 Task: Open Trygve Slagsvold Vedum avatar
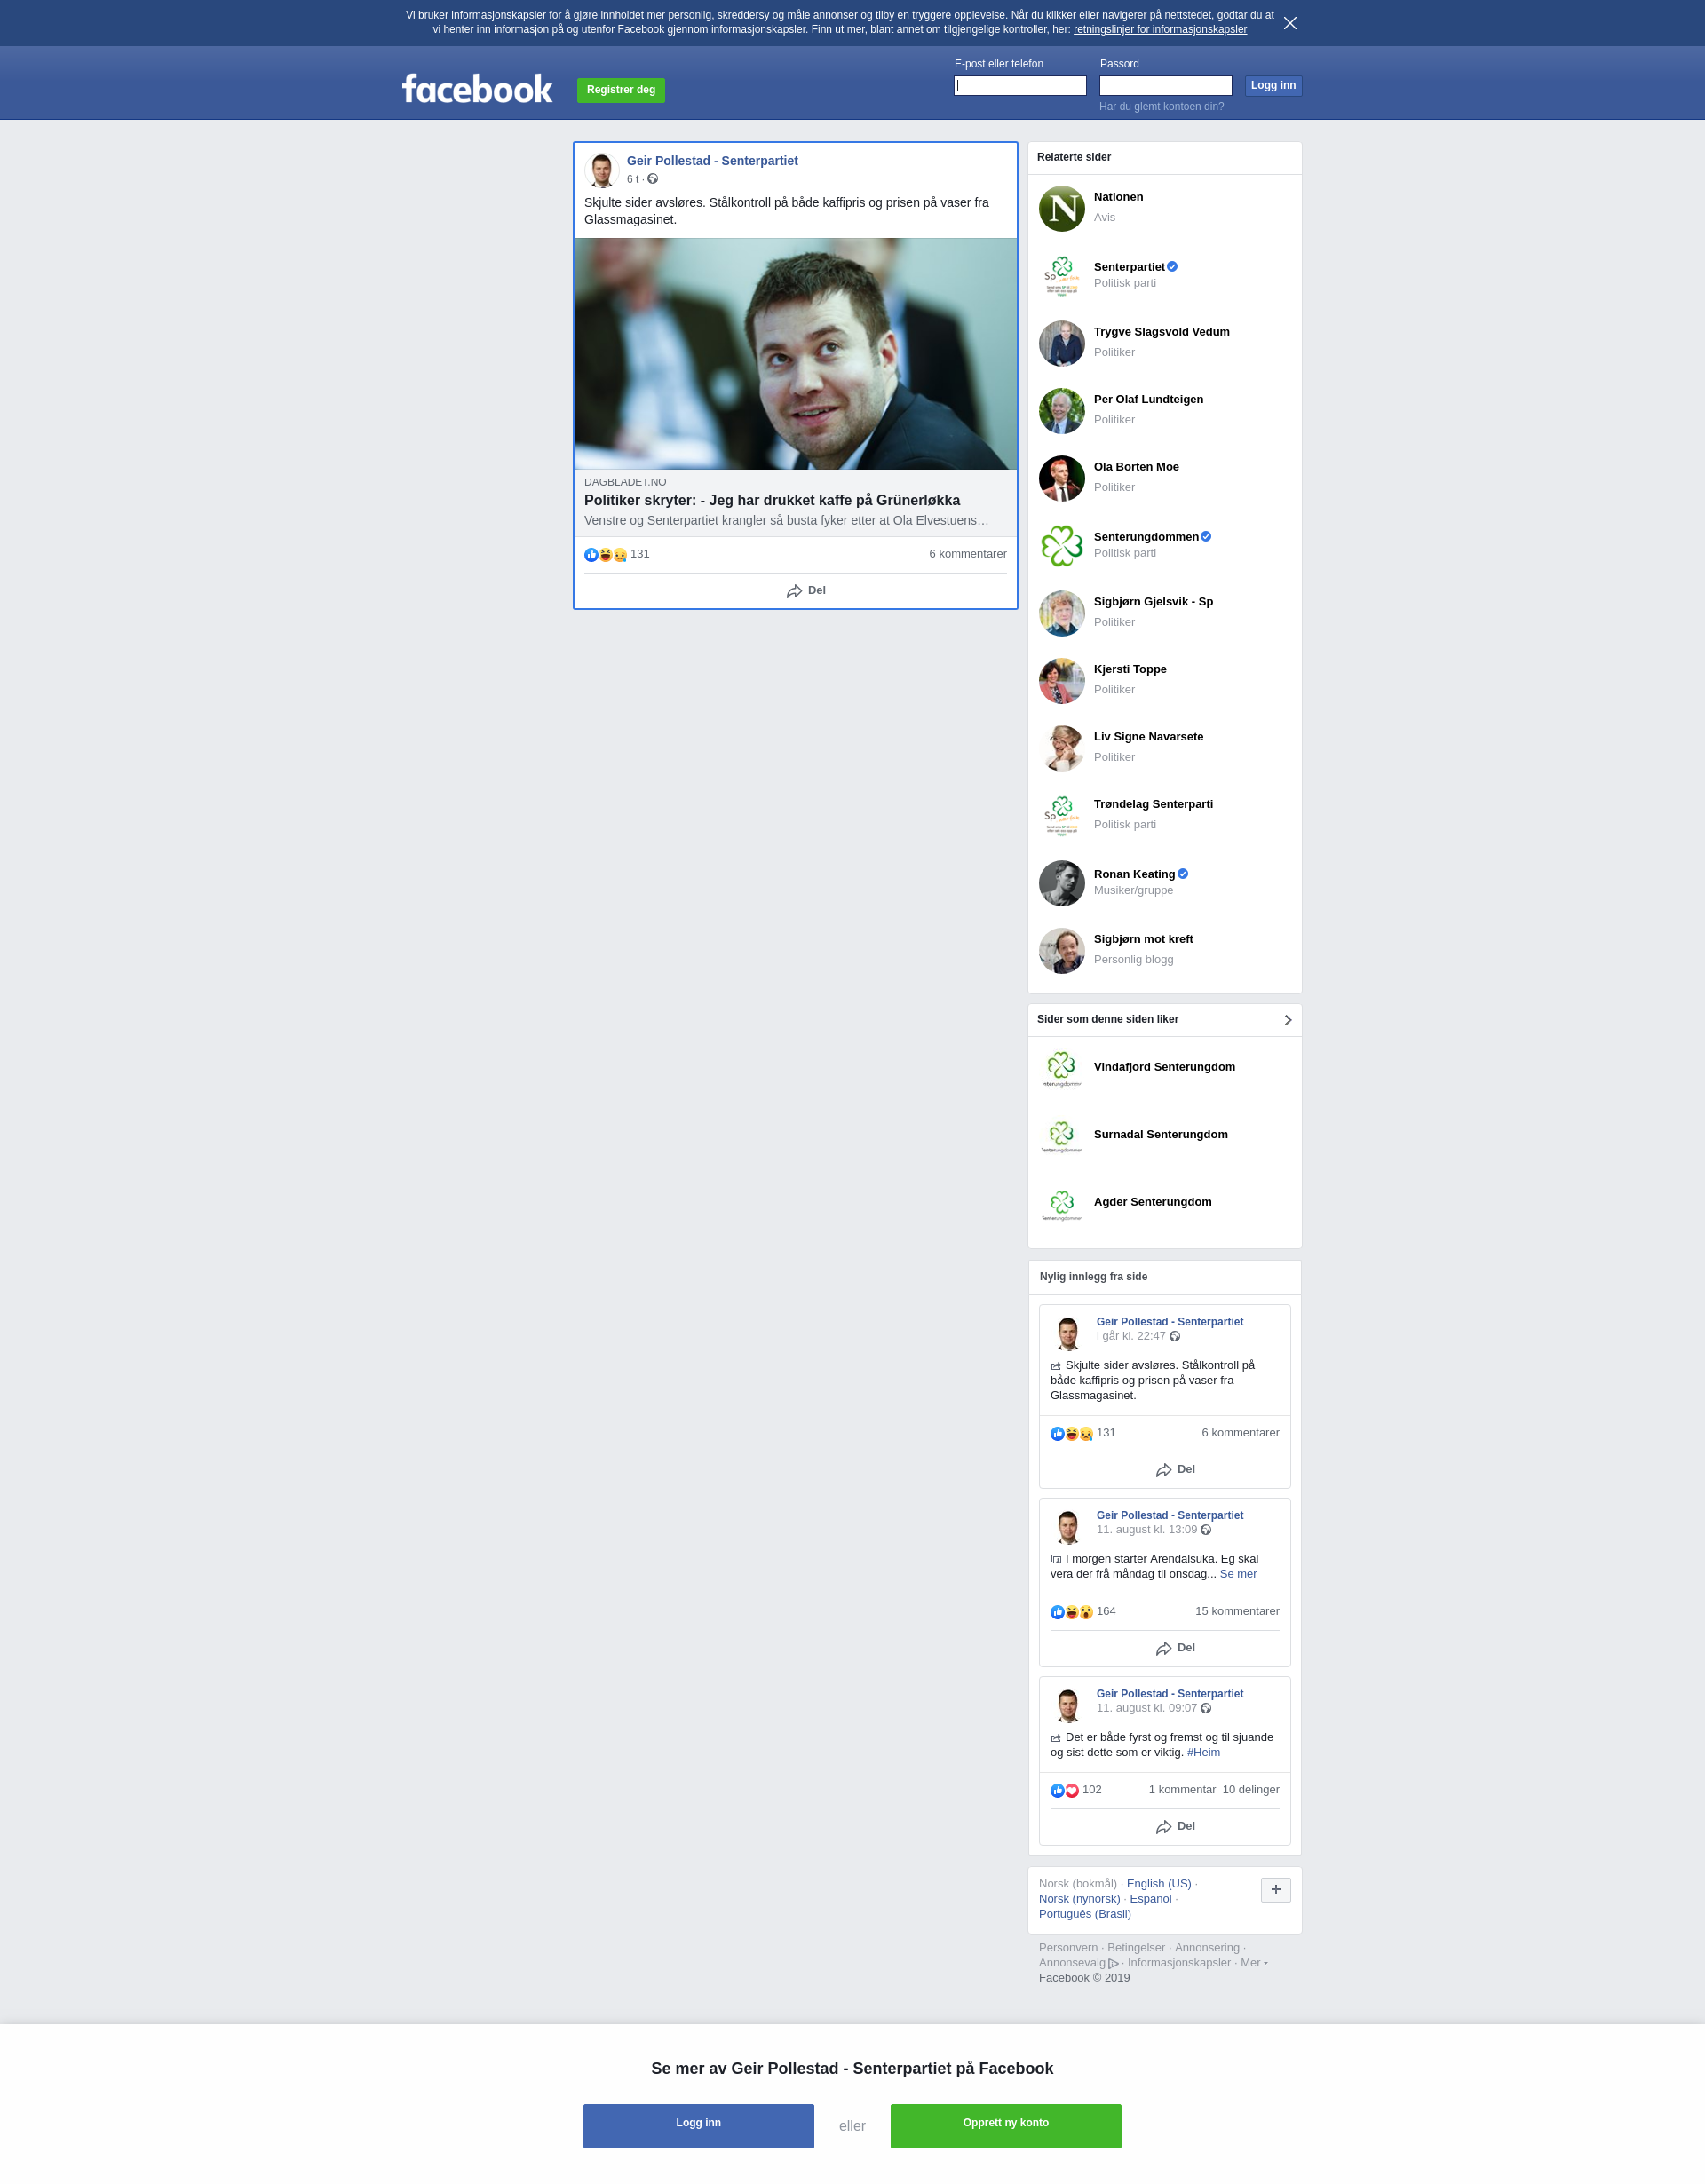[1061, 343]
